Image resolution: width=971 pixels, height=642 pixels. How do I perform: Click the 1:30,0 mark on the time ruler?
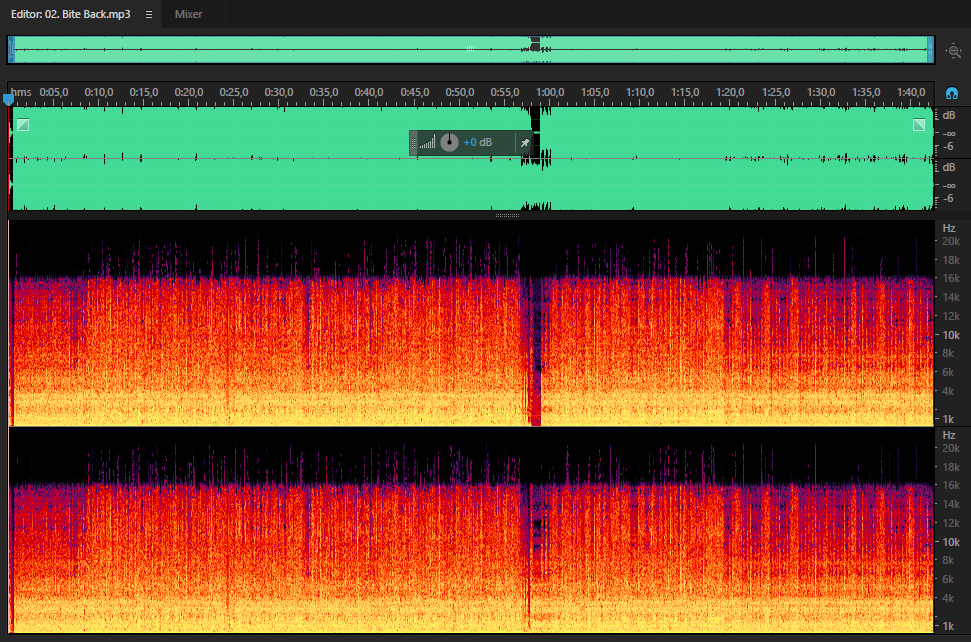(x=821, y=92)
